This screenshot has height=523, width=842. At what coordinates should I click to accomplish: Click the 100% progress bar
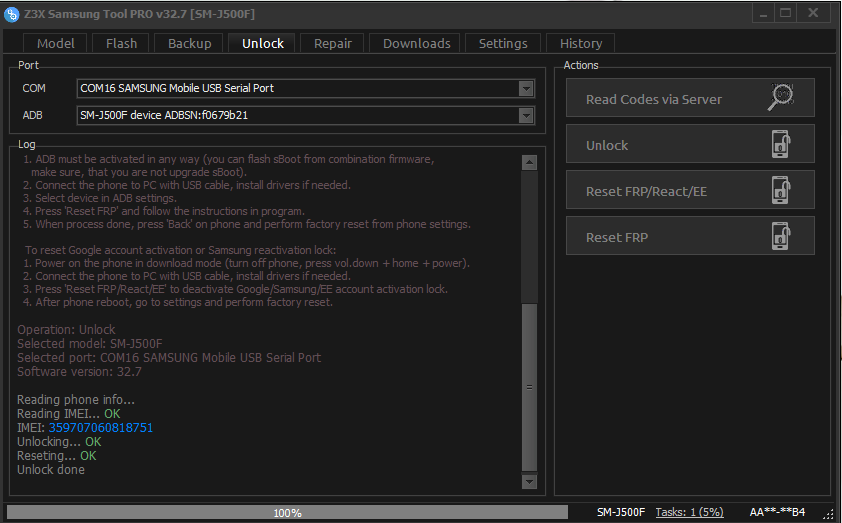287,513
